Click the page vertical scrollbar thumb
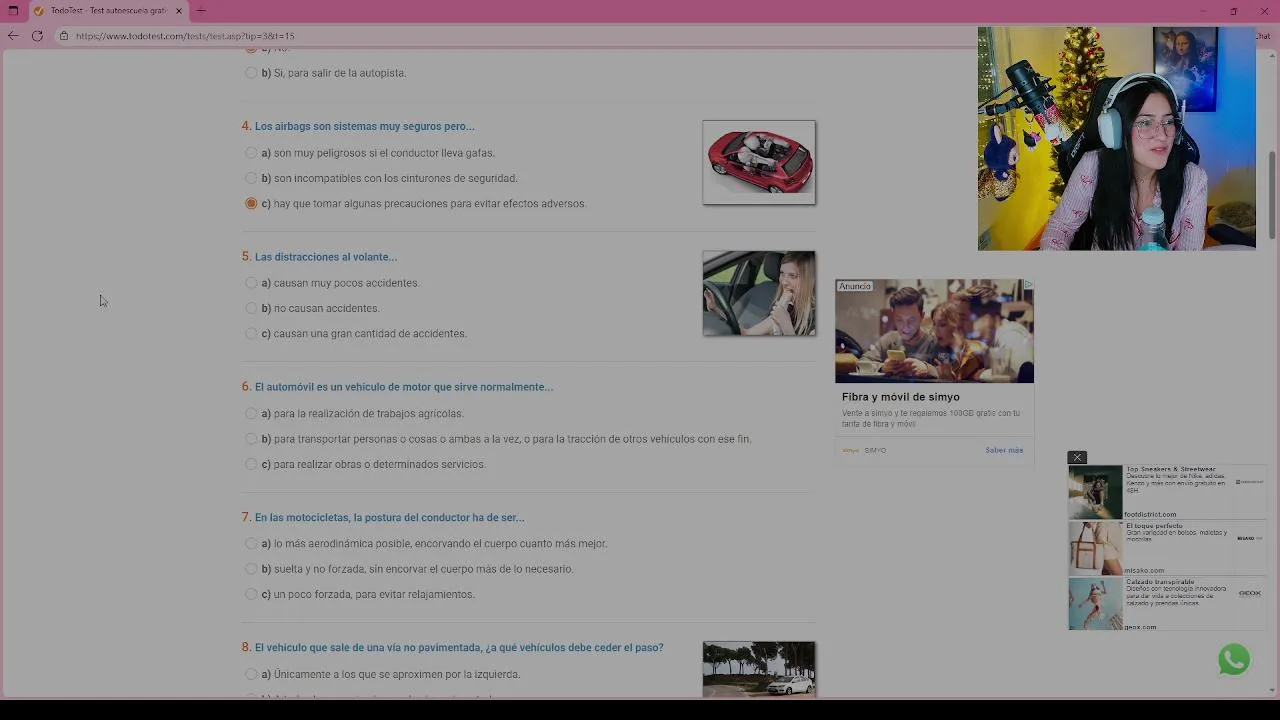 (x=1272, y=195)
